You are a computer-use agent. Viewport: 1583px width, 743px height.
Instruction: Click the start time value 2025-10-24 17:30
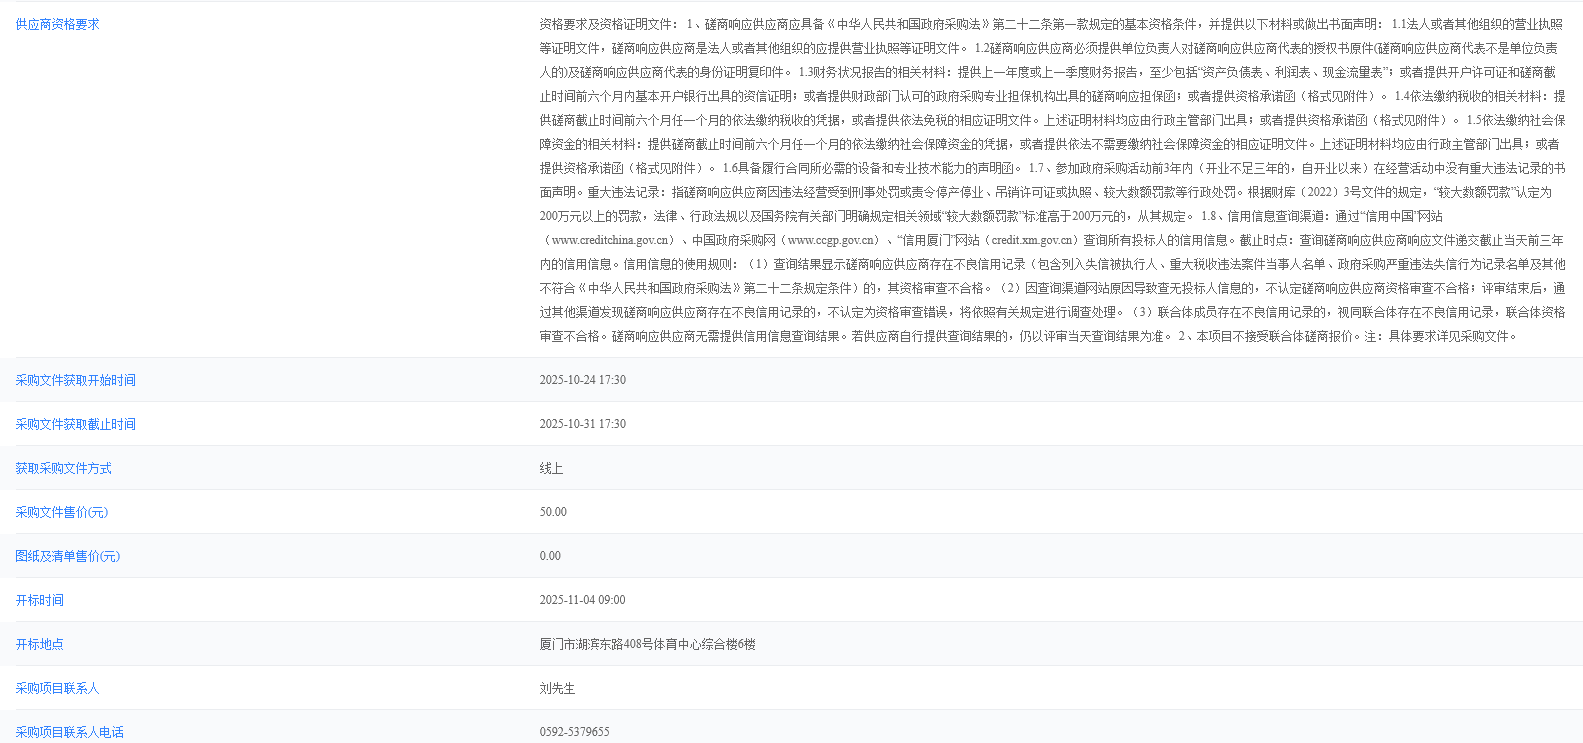582,380
